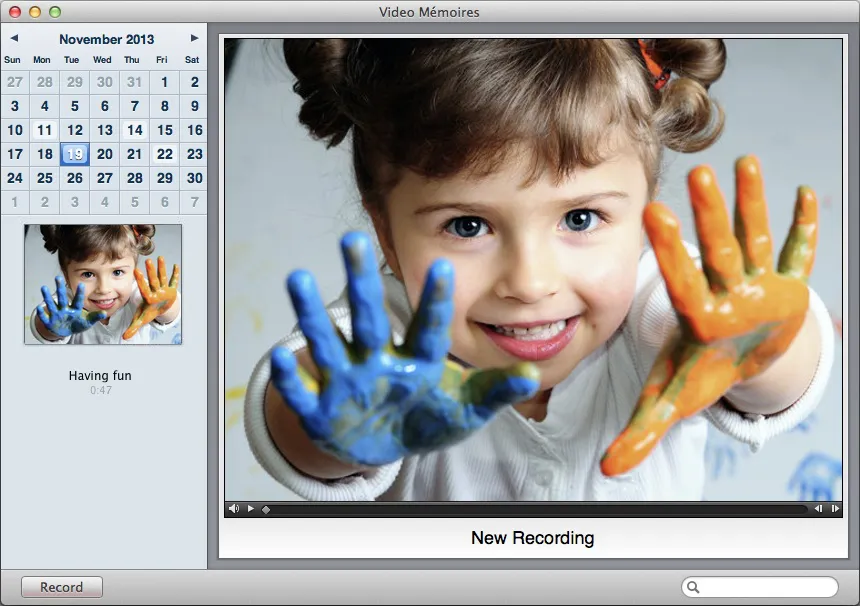This screenshot has height=606, width=860.
Task: Step backward one frame
Action: 818,508
